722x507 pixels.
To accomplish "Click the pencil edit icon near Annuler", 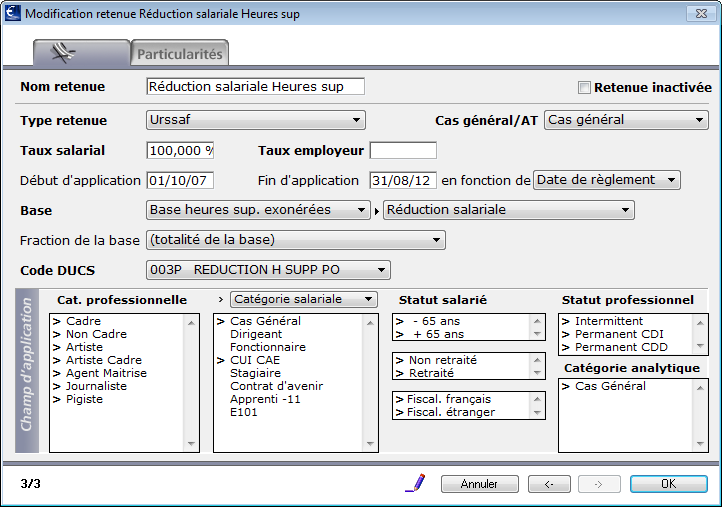I will click(416, 483).
